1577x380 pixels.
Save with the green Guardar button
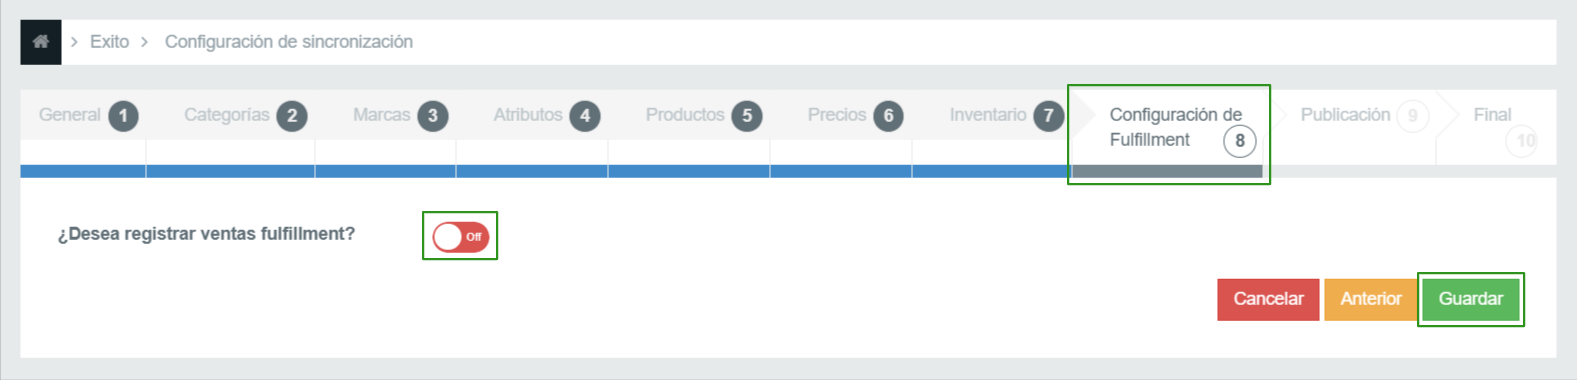(x=1471, y=299)
